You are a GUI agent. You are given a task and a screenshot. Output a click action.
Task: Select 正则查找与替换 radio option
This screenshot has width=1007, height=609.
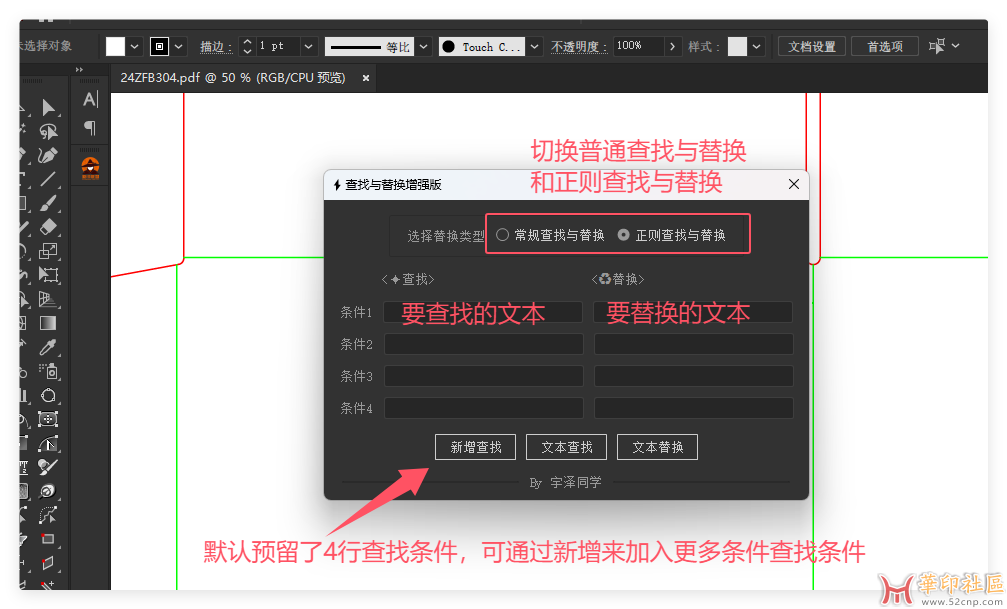tap(672, 235)
